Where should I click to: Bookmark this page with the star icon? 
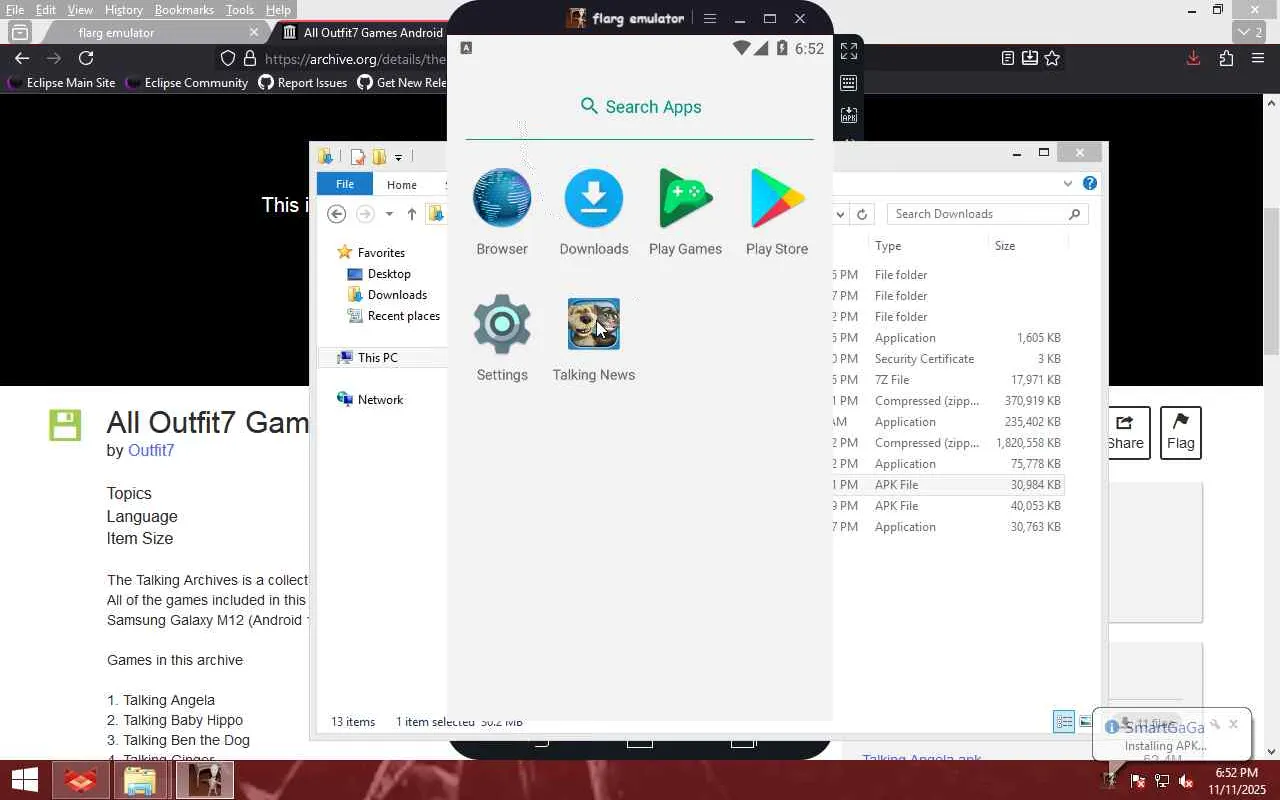[1052, 58]
